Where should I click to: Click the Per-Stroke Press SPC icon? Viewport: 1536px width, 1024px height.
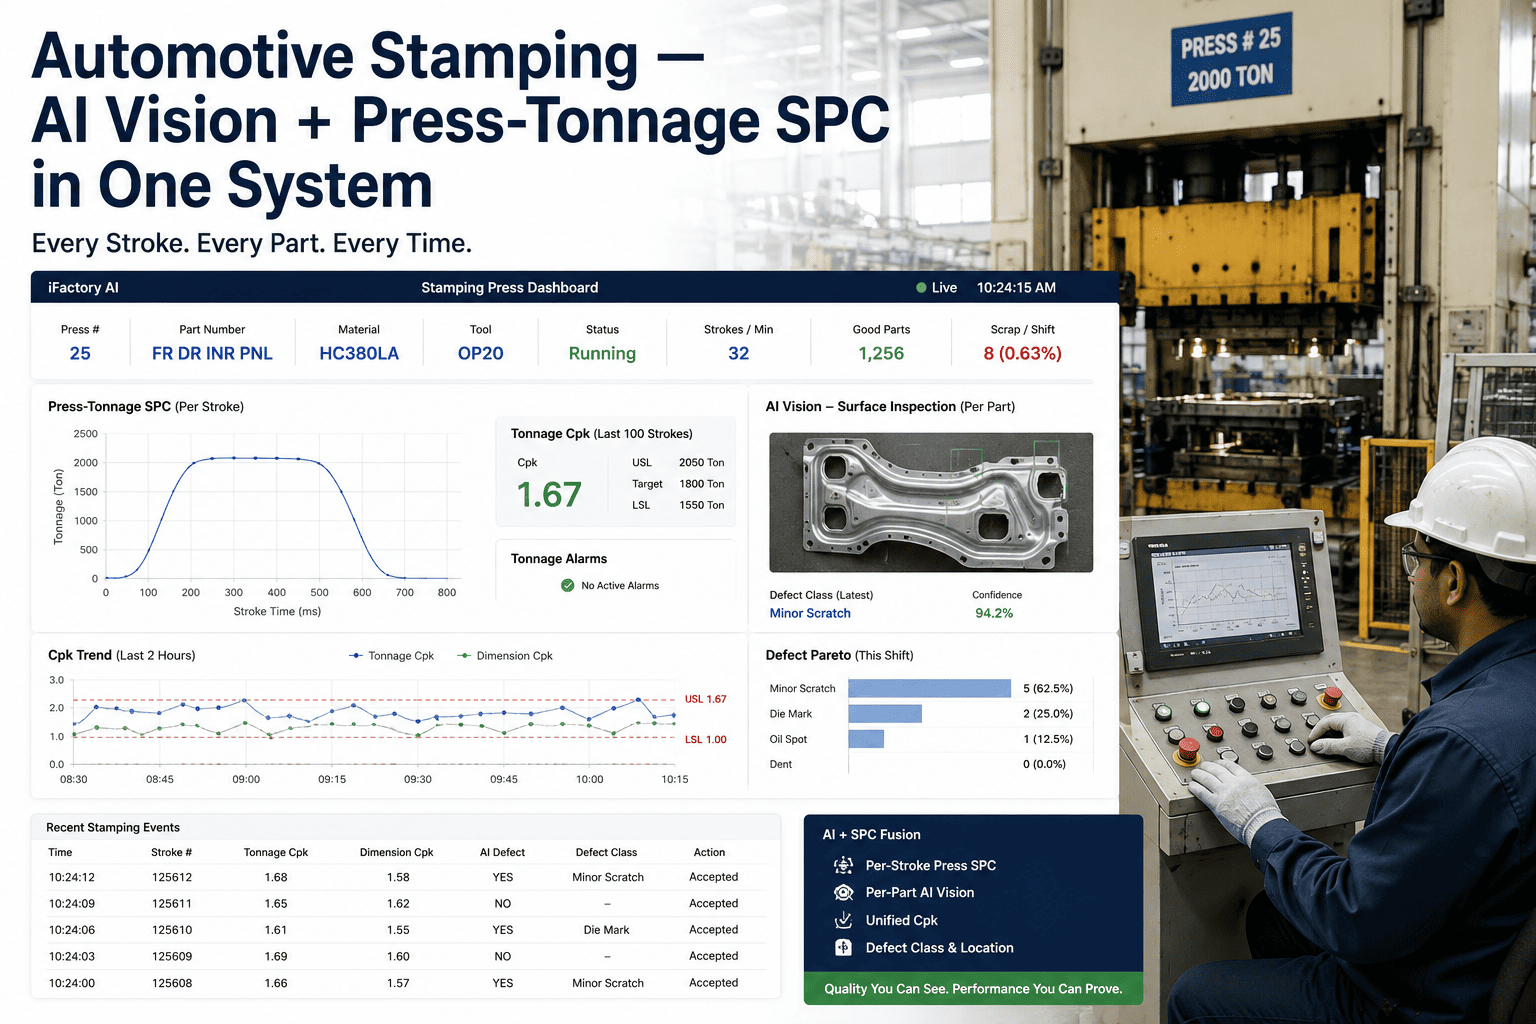(844, 865)
